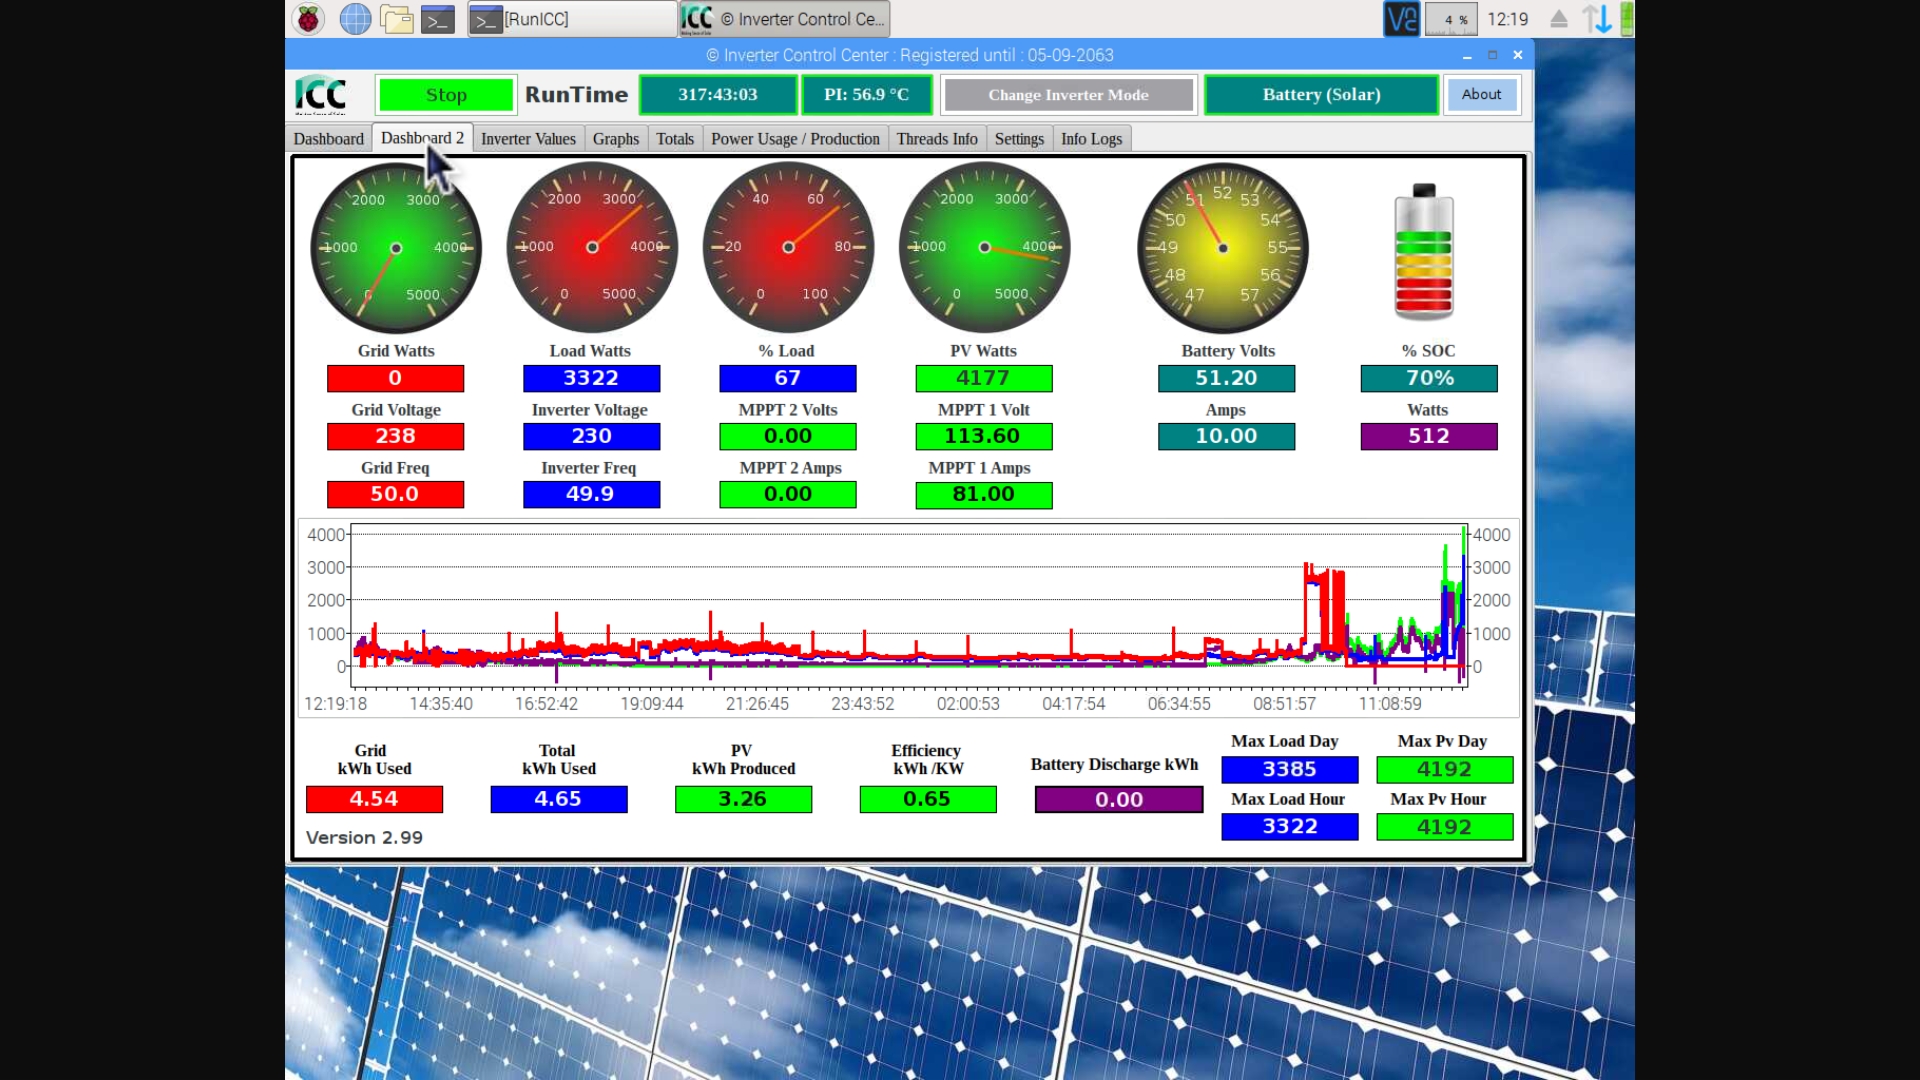Screen dimensions: 1920x1080
Task: Select the Power Usage / Production tab
Action: click(795, 139)
